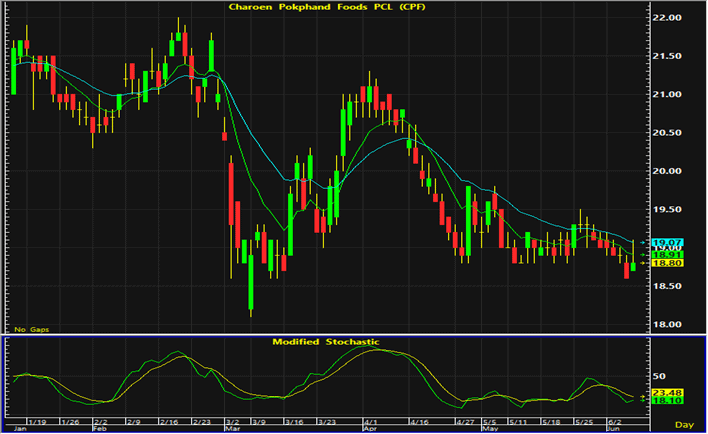This screenshot has width=708, height=434.
Task: Open the Day timeframe label
Action: point(684,425)
